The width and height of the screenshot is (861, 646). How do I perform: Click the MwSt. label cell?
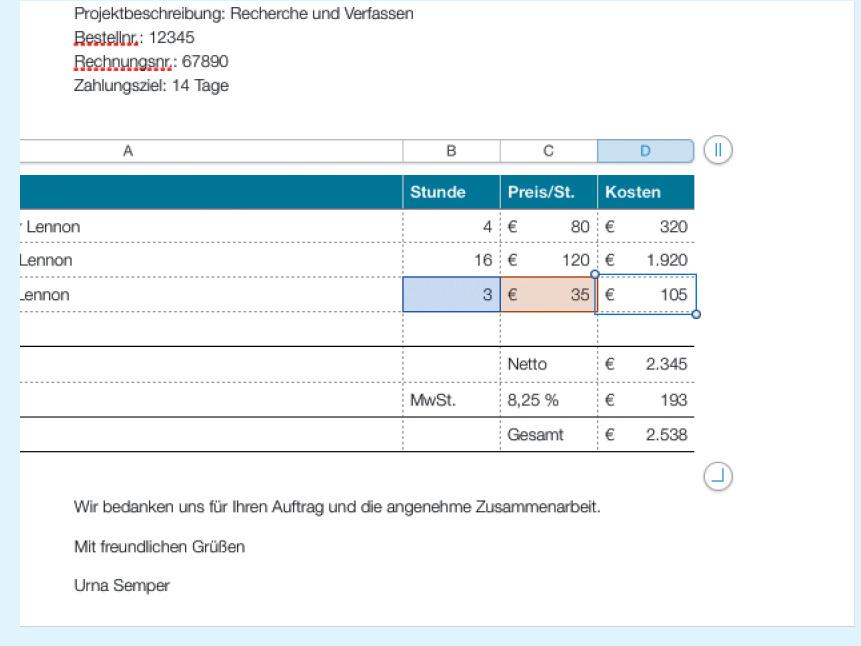click(x=451, y=400)
